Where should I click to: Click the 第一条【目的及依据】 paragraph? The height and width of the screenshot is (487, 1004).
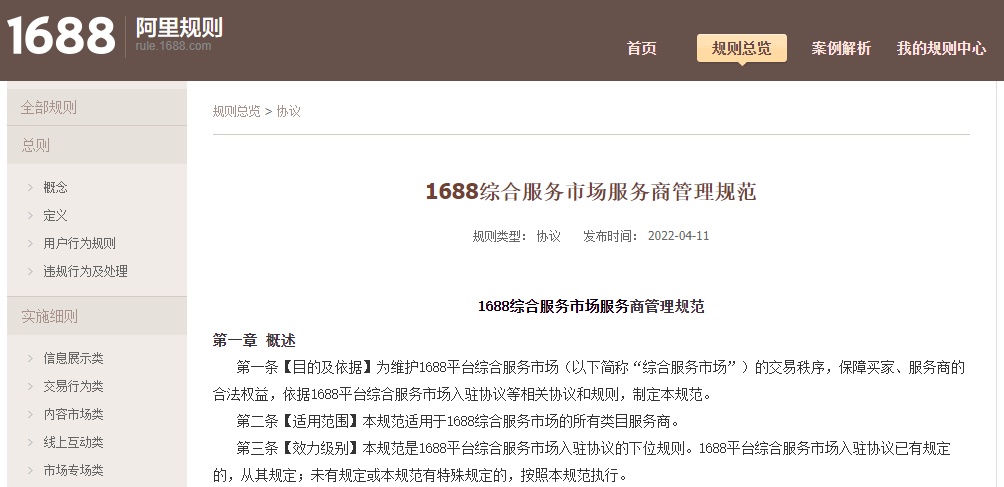(588, 381)
